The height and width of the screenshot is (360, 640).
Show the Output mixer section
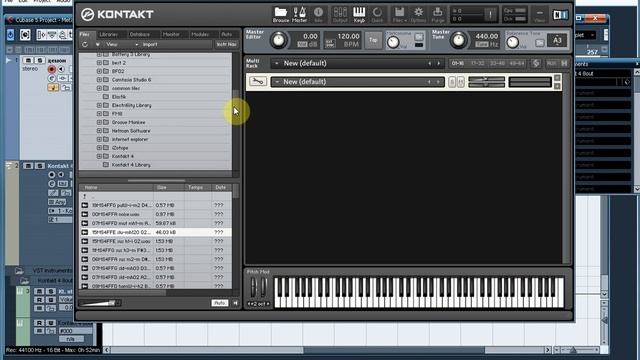tap(340, 14)
